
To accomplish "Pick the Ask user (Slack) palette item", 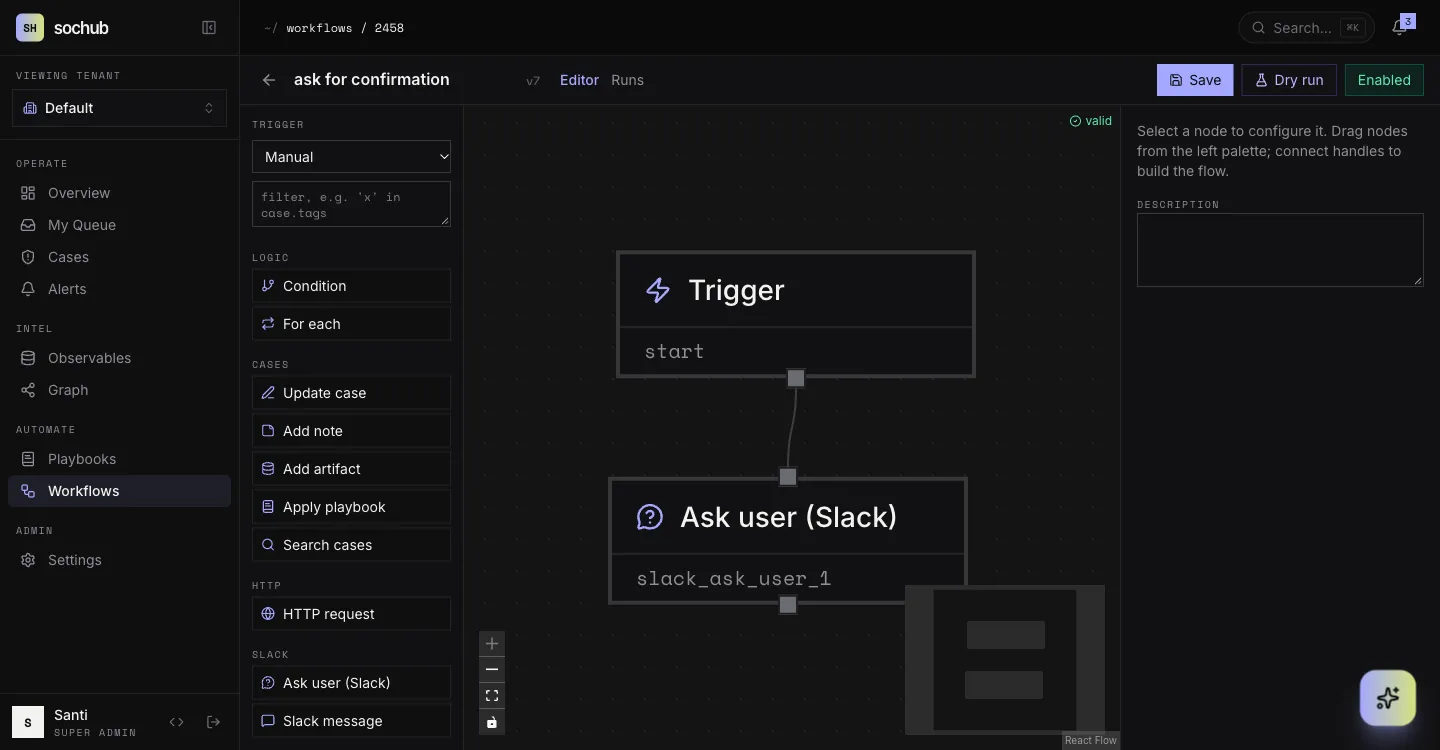I will point(351,683).
